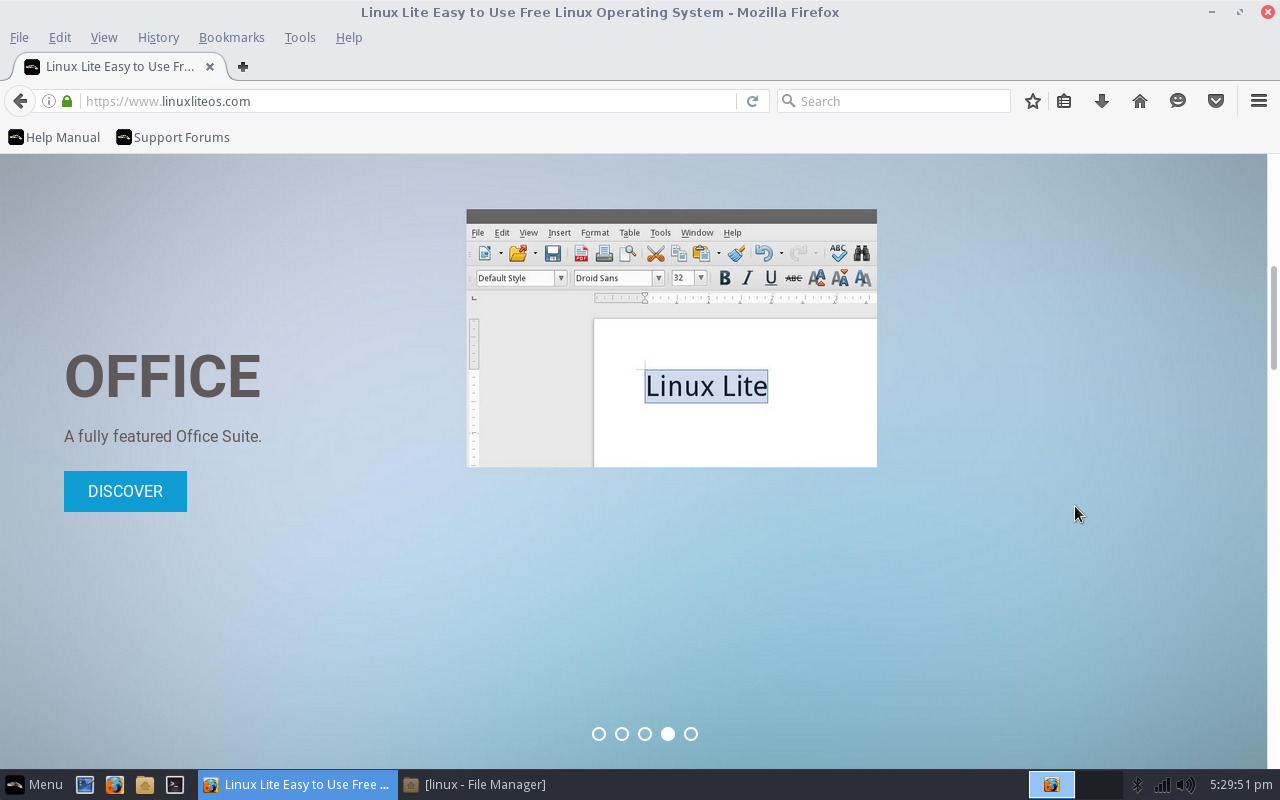Image resolution: width=1280 pixels, height=800 pixels.
Task: Close the Linux Lite tab
Action: [x=210, y=67]
